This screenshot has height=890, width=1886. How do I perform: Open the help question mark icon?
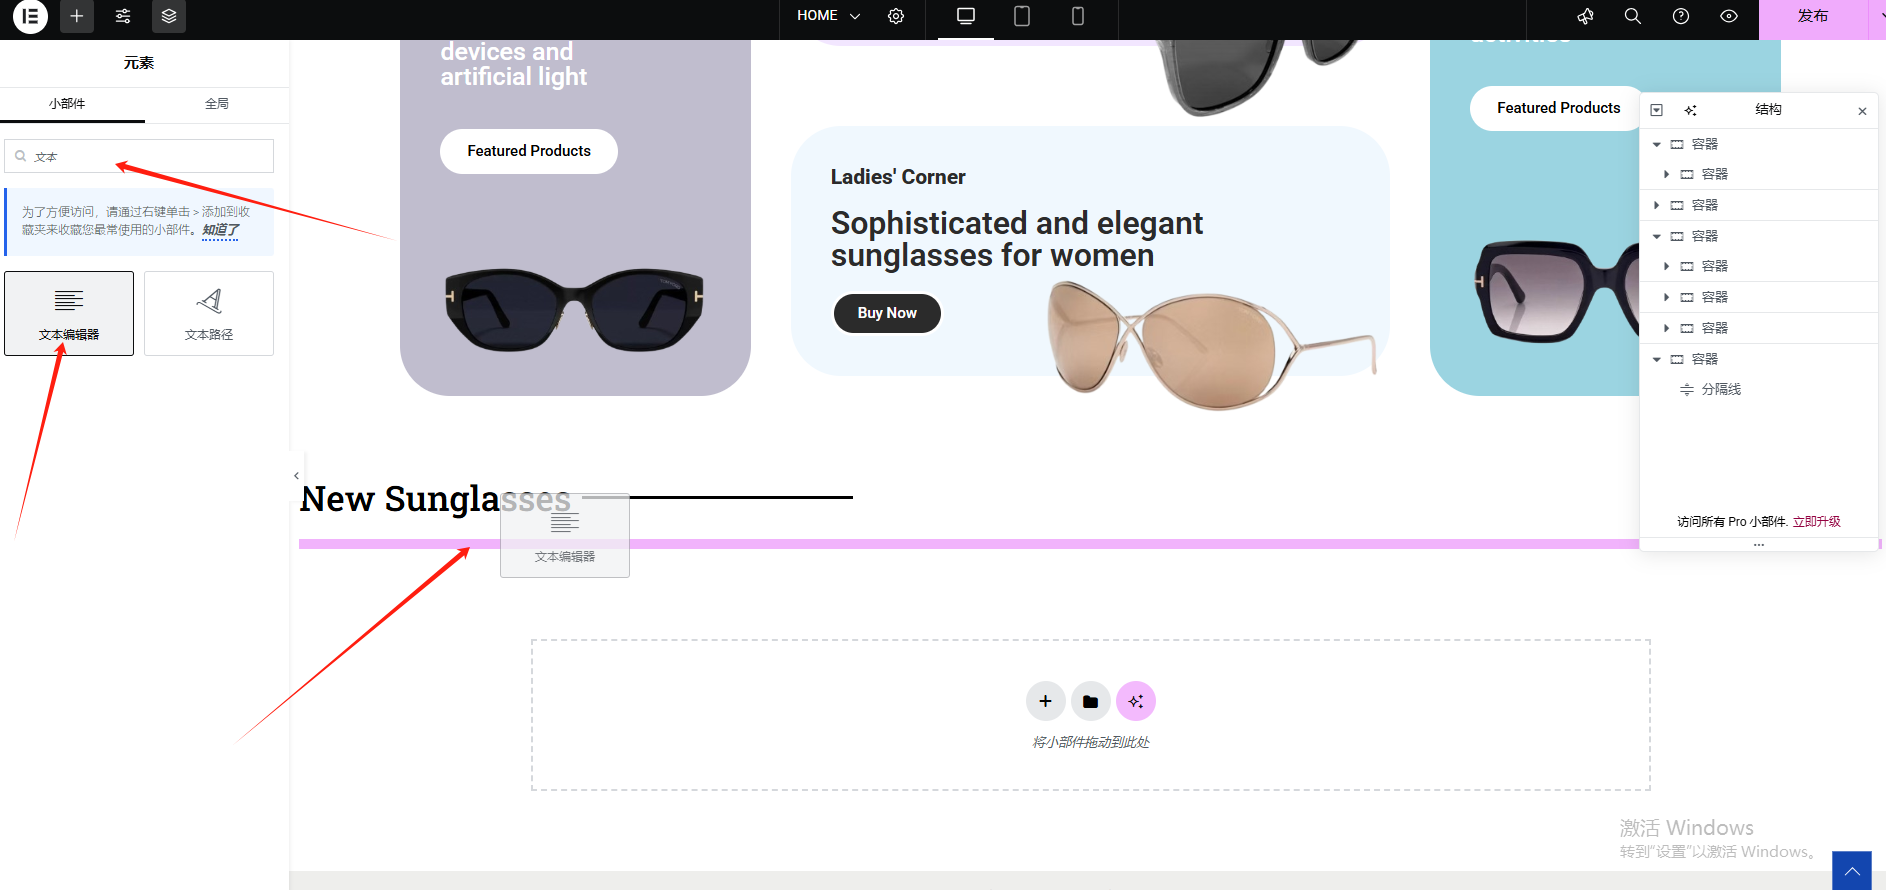tap(1681, 17)
